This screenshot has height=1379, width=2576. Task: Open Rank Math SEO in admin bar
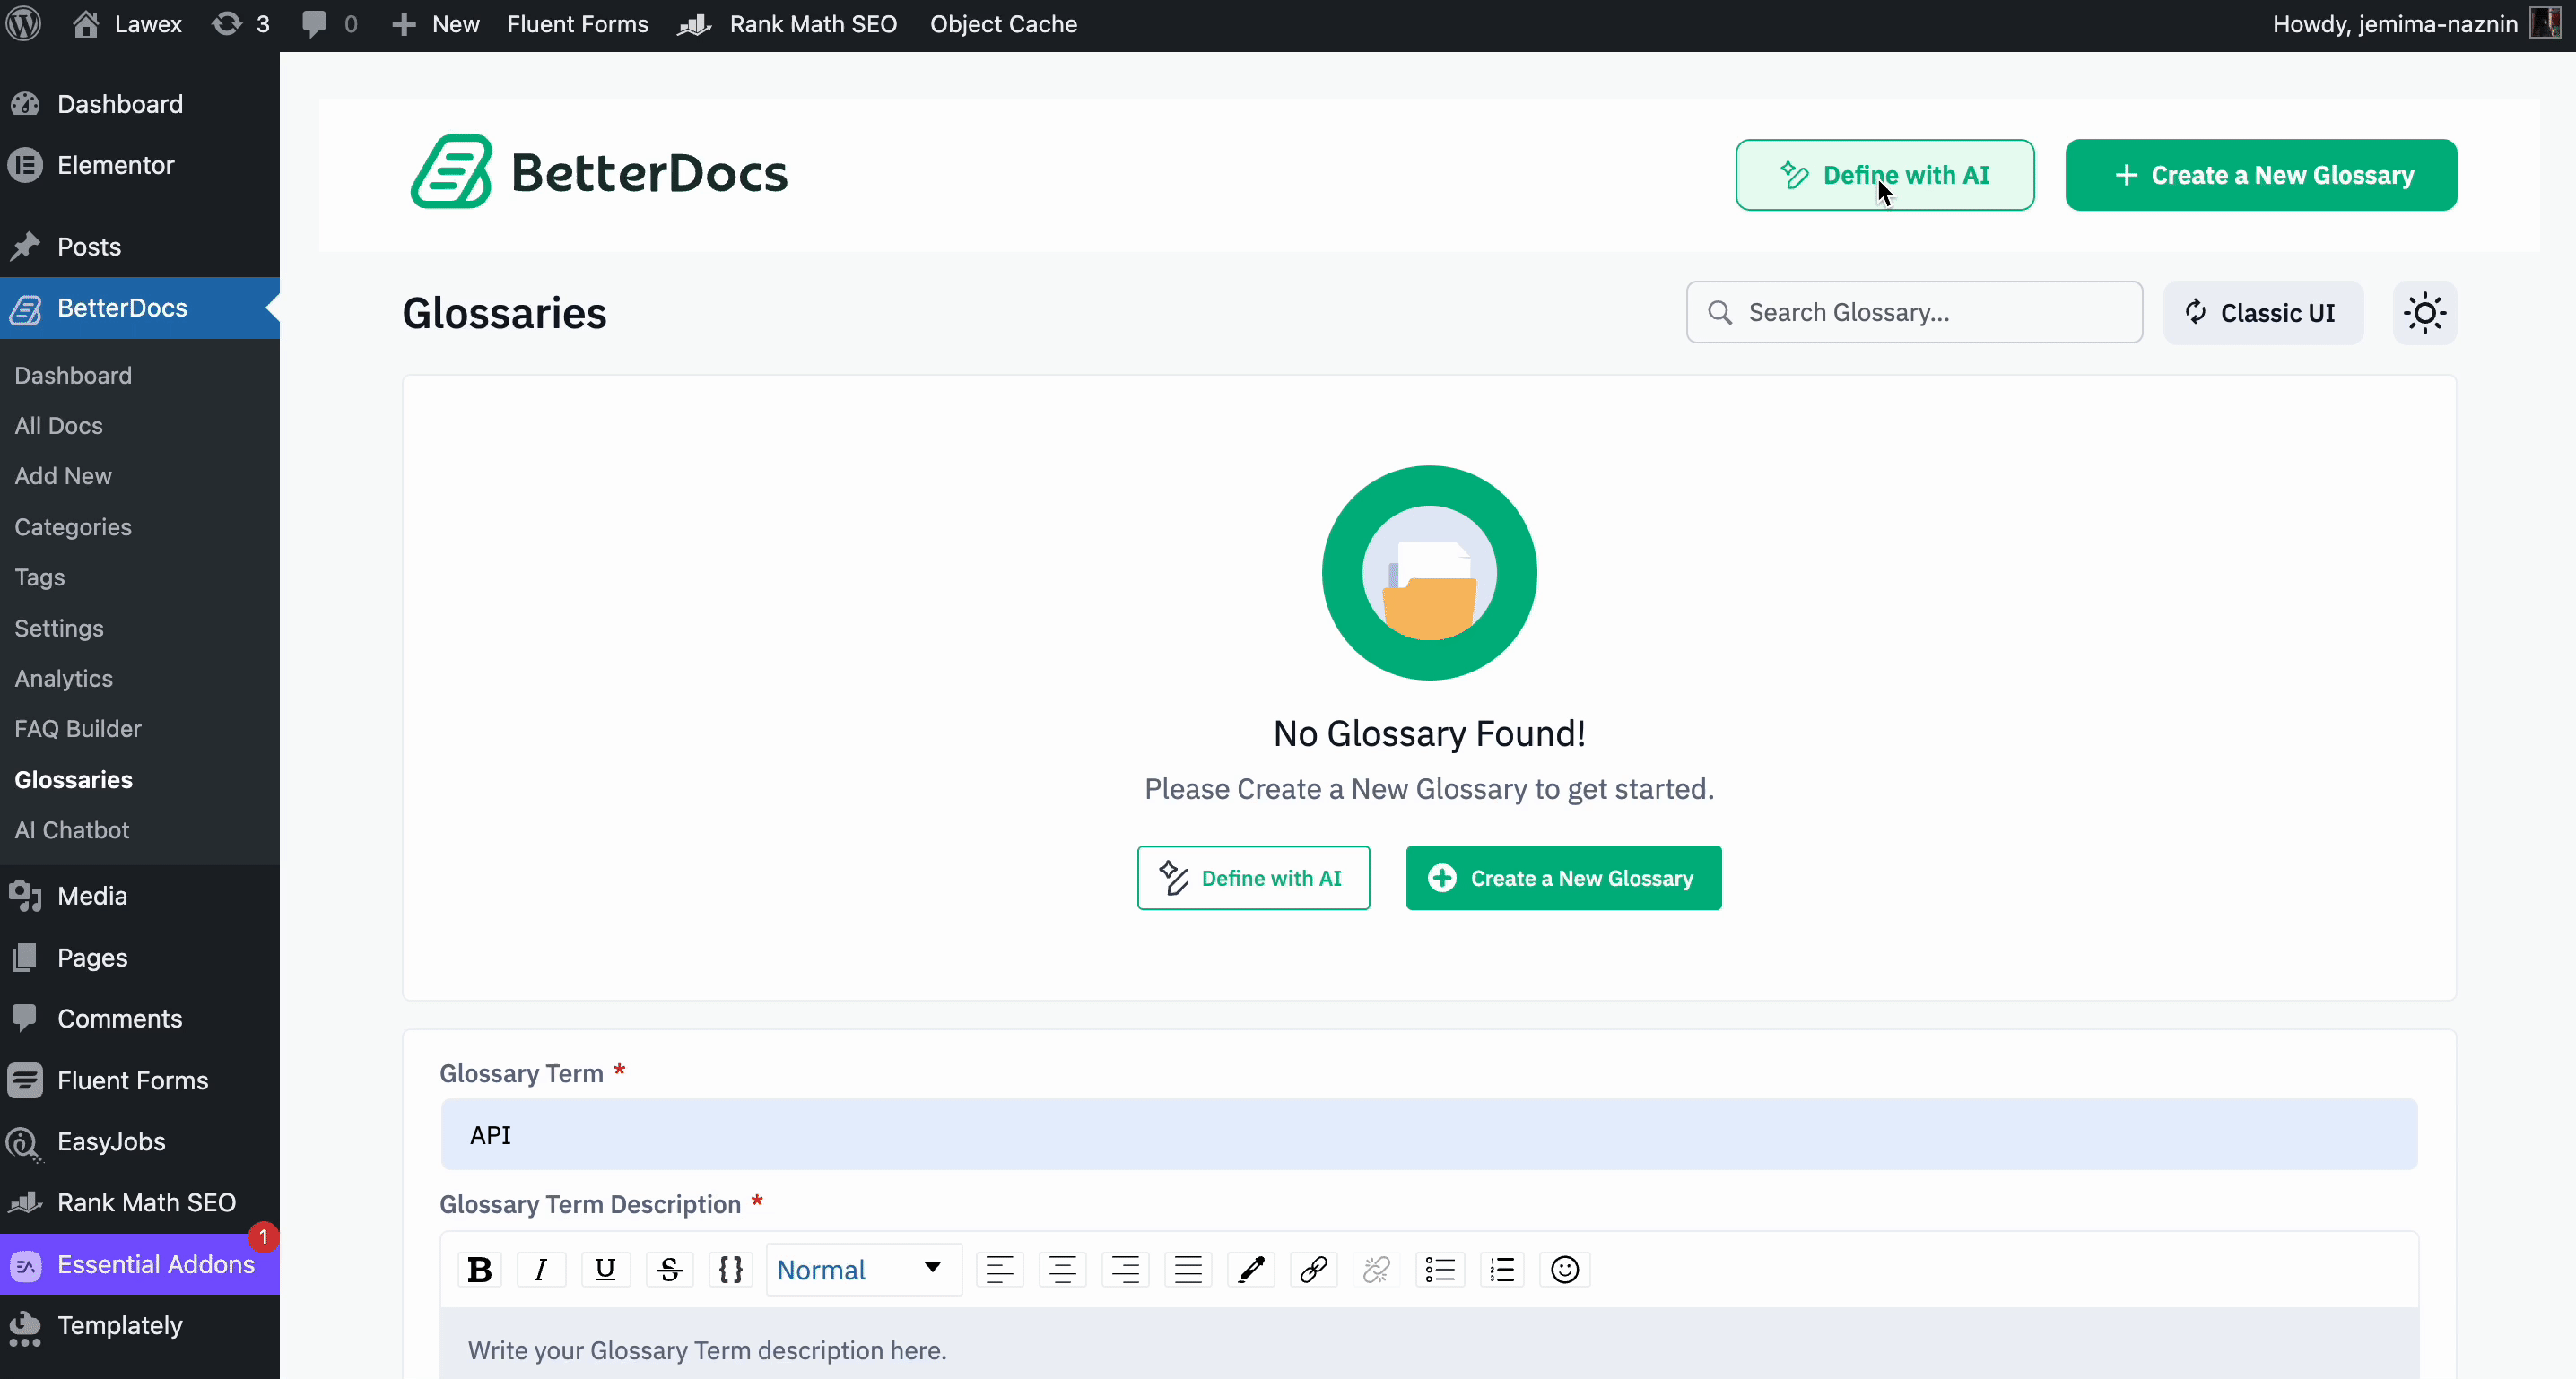click(788, 24)
